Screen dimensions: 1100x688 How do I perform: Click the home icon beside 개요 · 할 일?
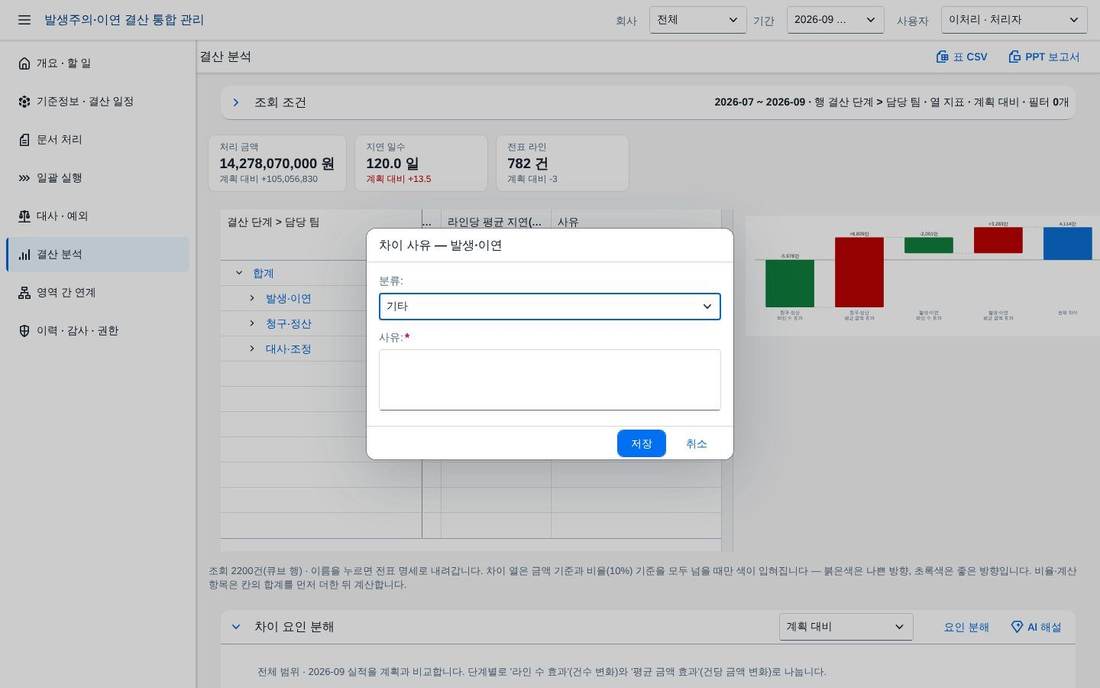(25, 63)
